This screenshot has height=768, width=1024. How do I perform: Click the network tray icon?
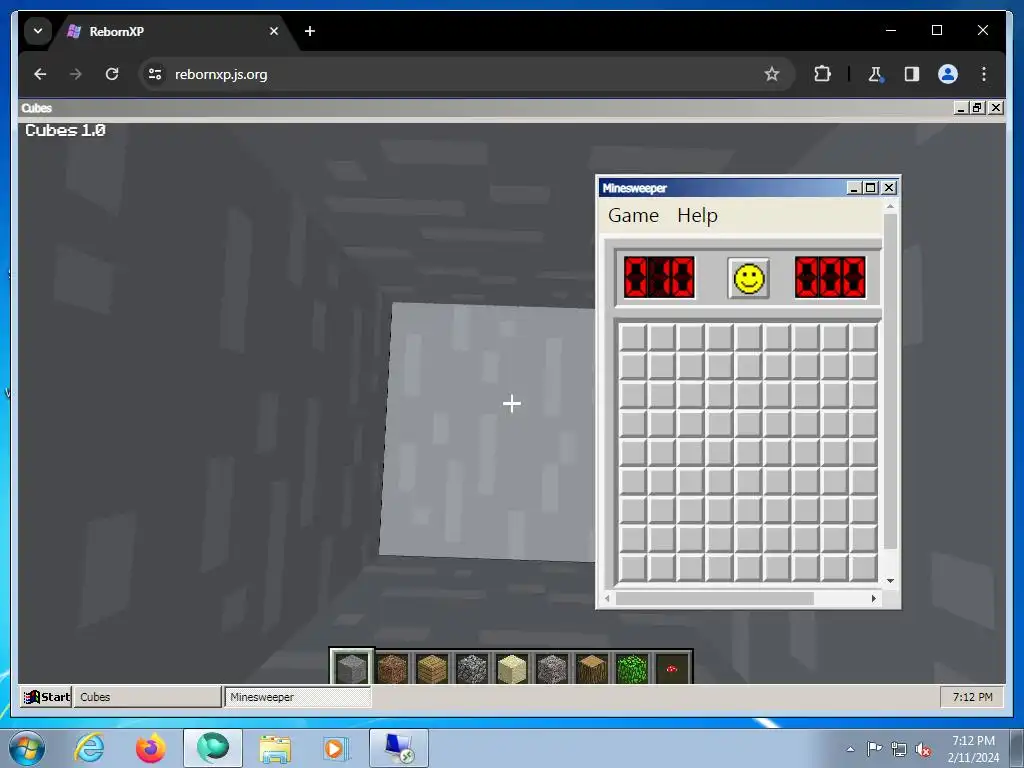899,750
